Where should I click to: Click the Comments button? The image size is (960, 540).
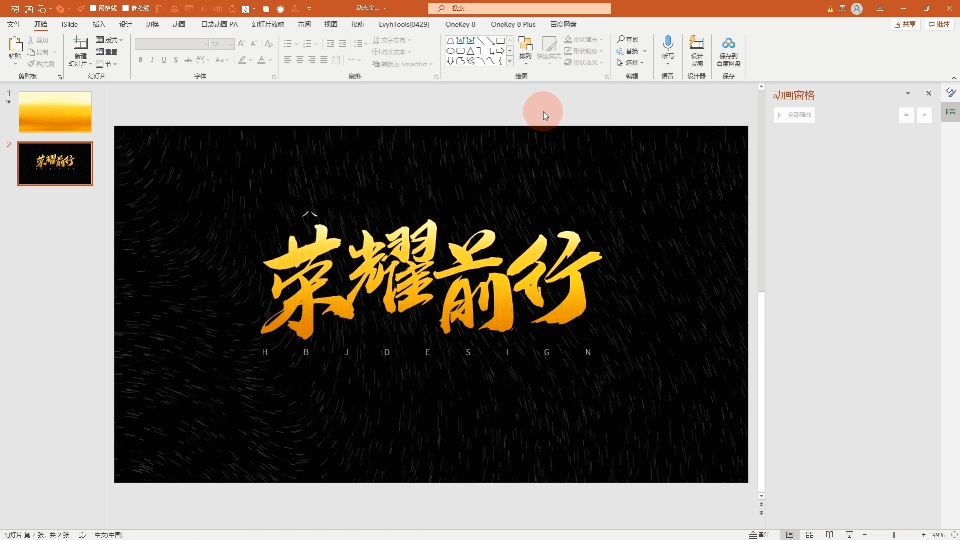point(939,24)
